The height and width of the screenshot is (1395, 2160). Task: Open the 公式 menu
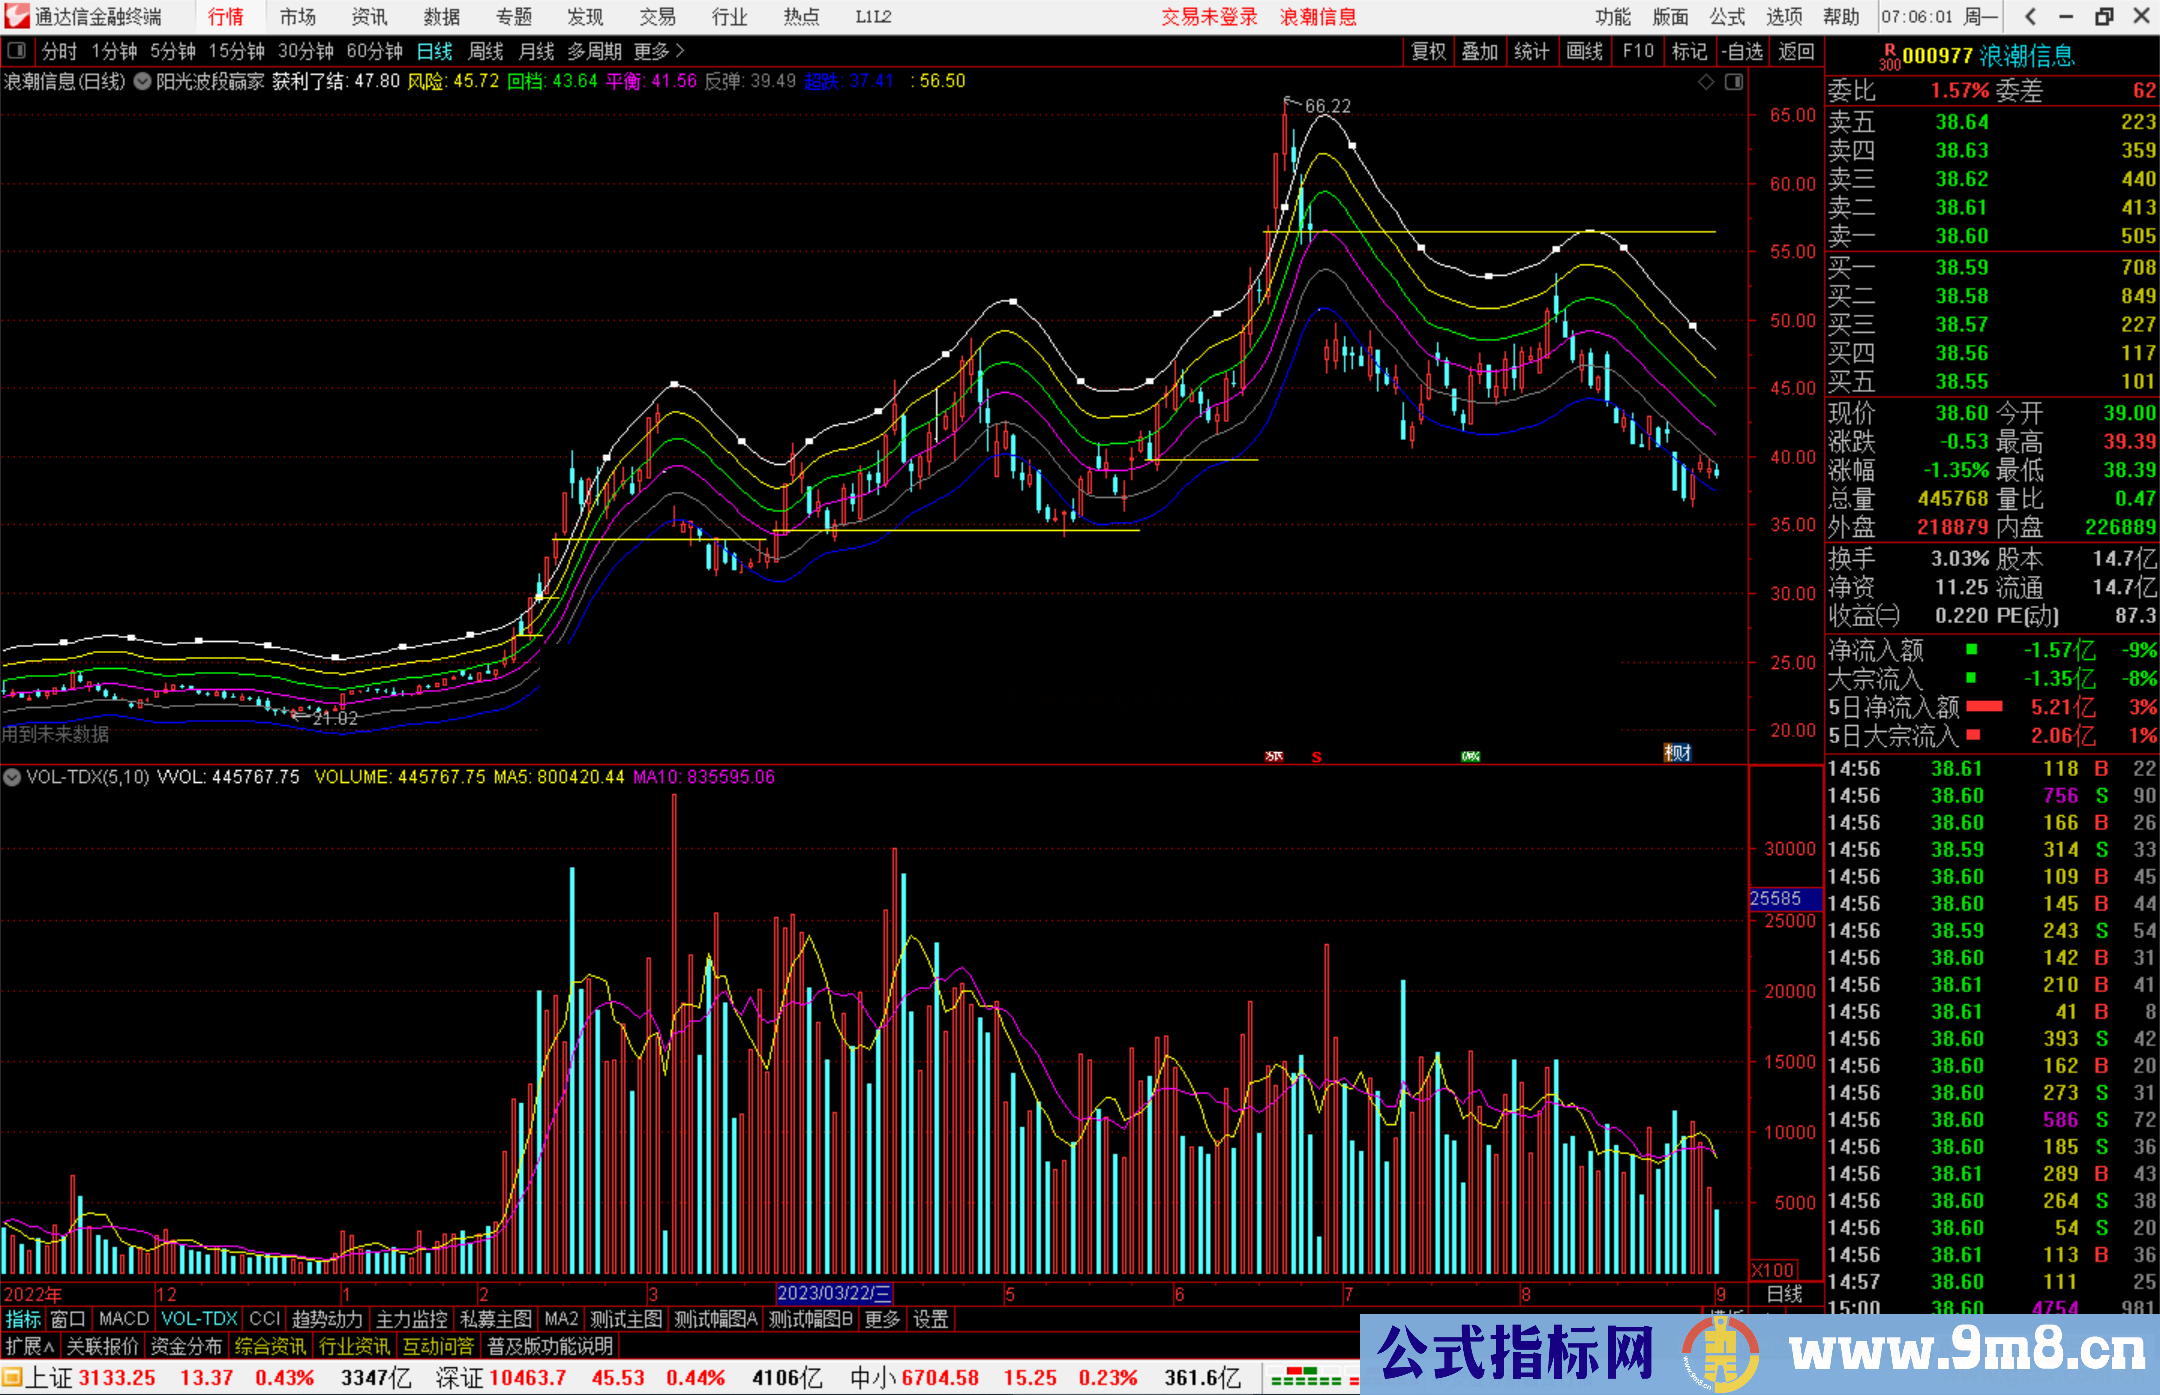pyautogui.click(x=1727, y=16)
